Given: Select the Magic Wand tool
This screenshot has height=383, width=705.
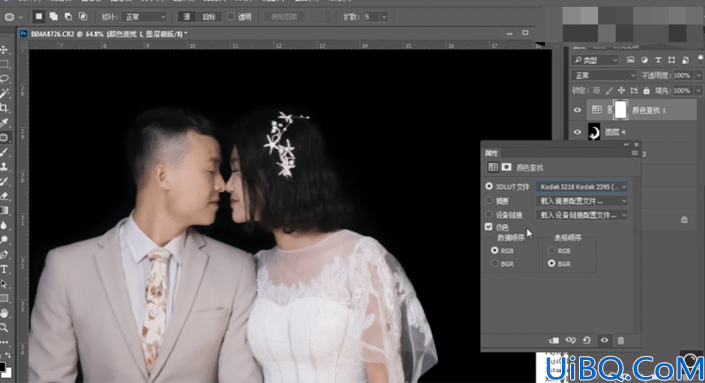Looking at the screenshot, I should (4, 93).
